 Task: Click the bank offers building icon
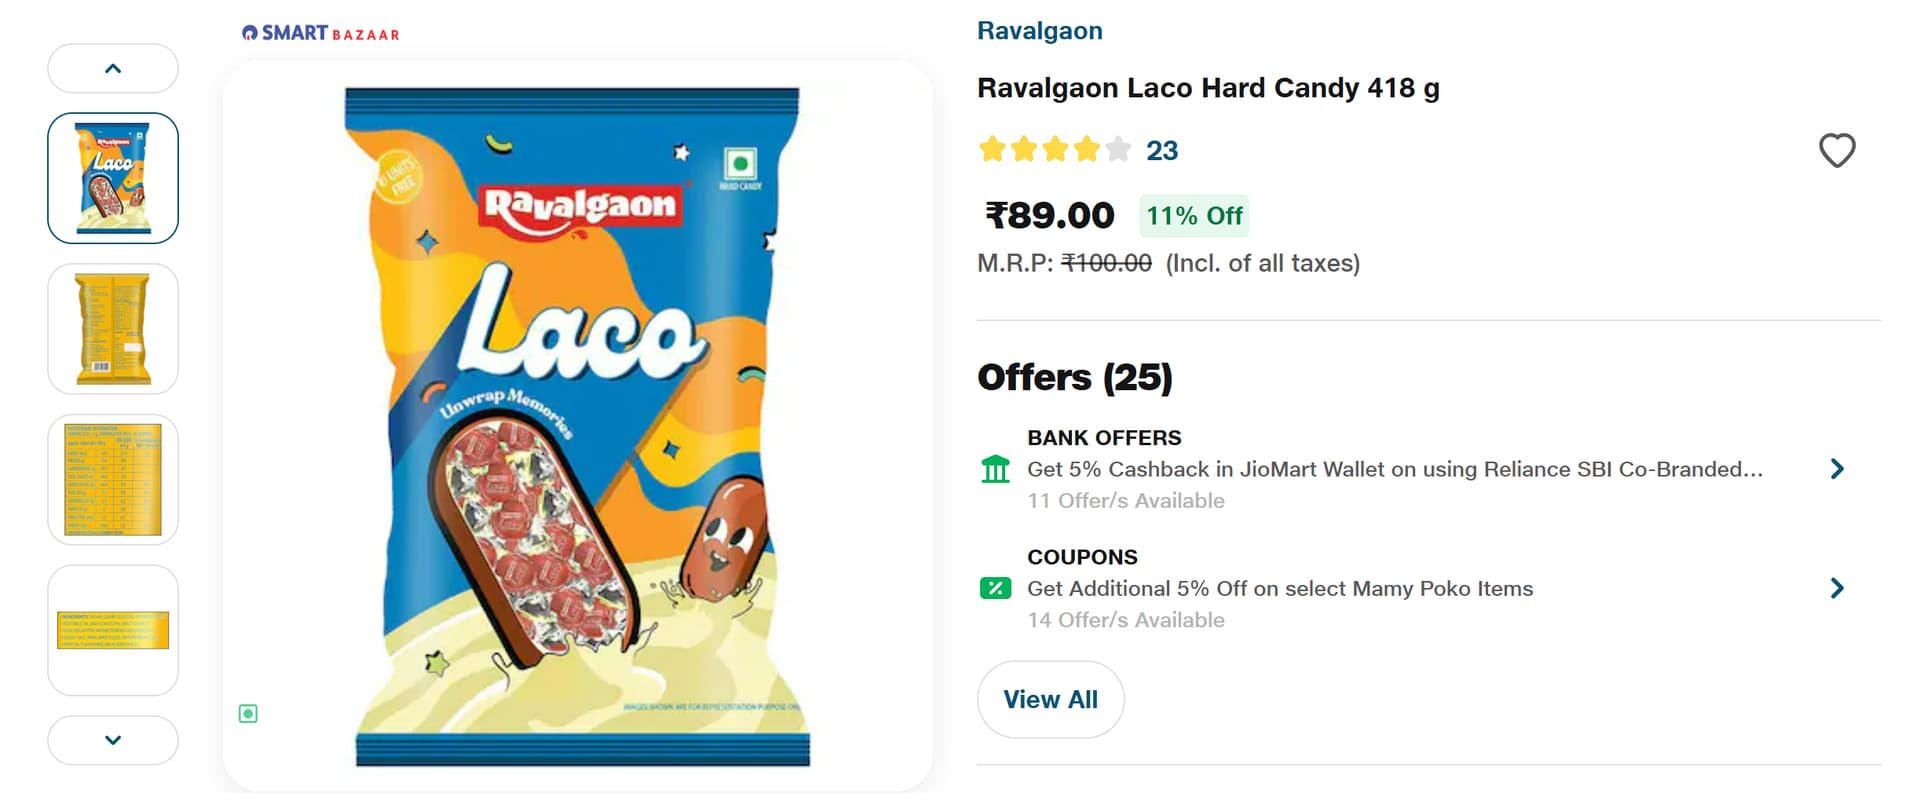[x=995, y=469]
